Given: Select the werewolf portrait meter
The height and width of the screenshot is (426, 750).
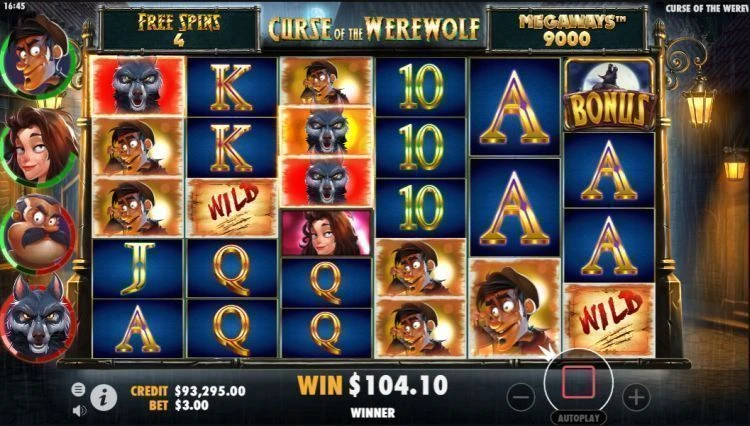Looking at the screenshot, I should [x=38, y=318].
